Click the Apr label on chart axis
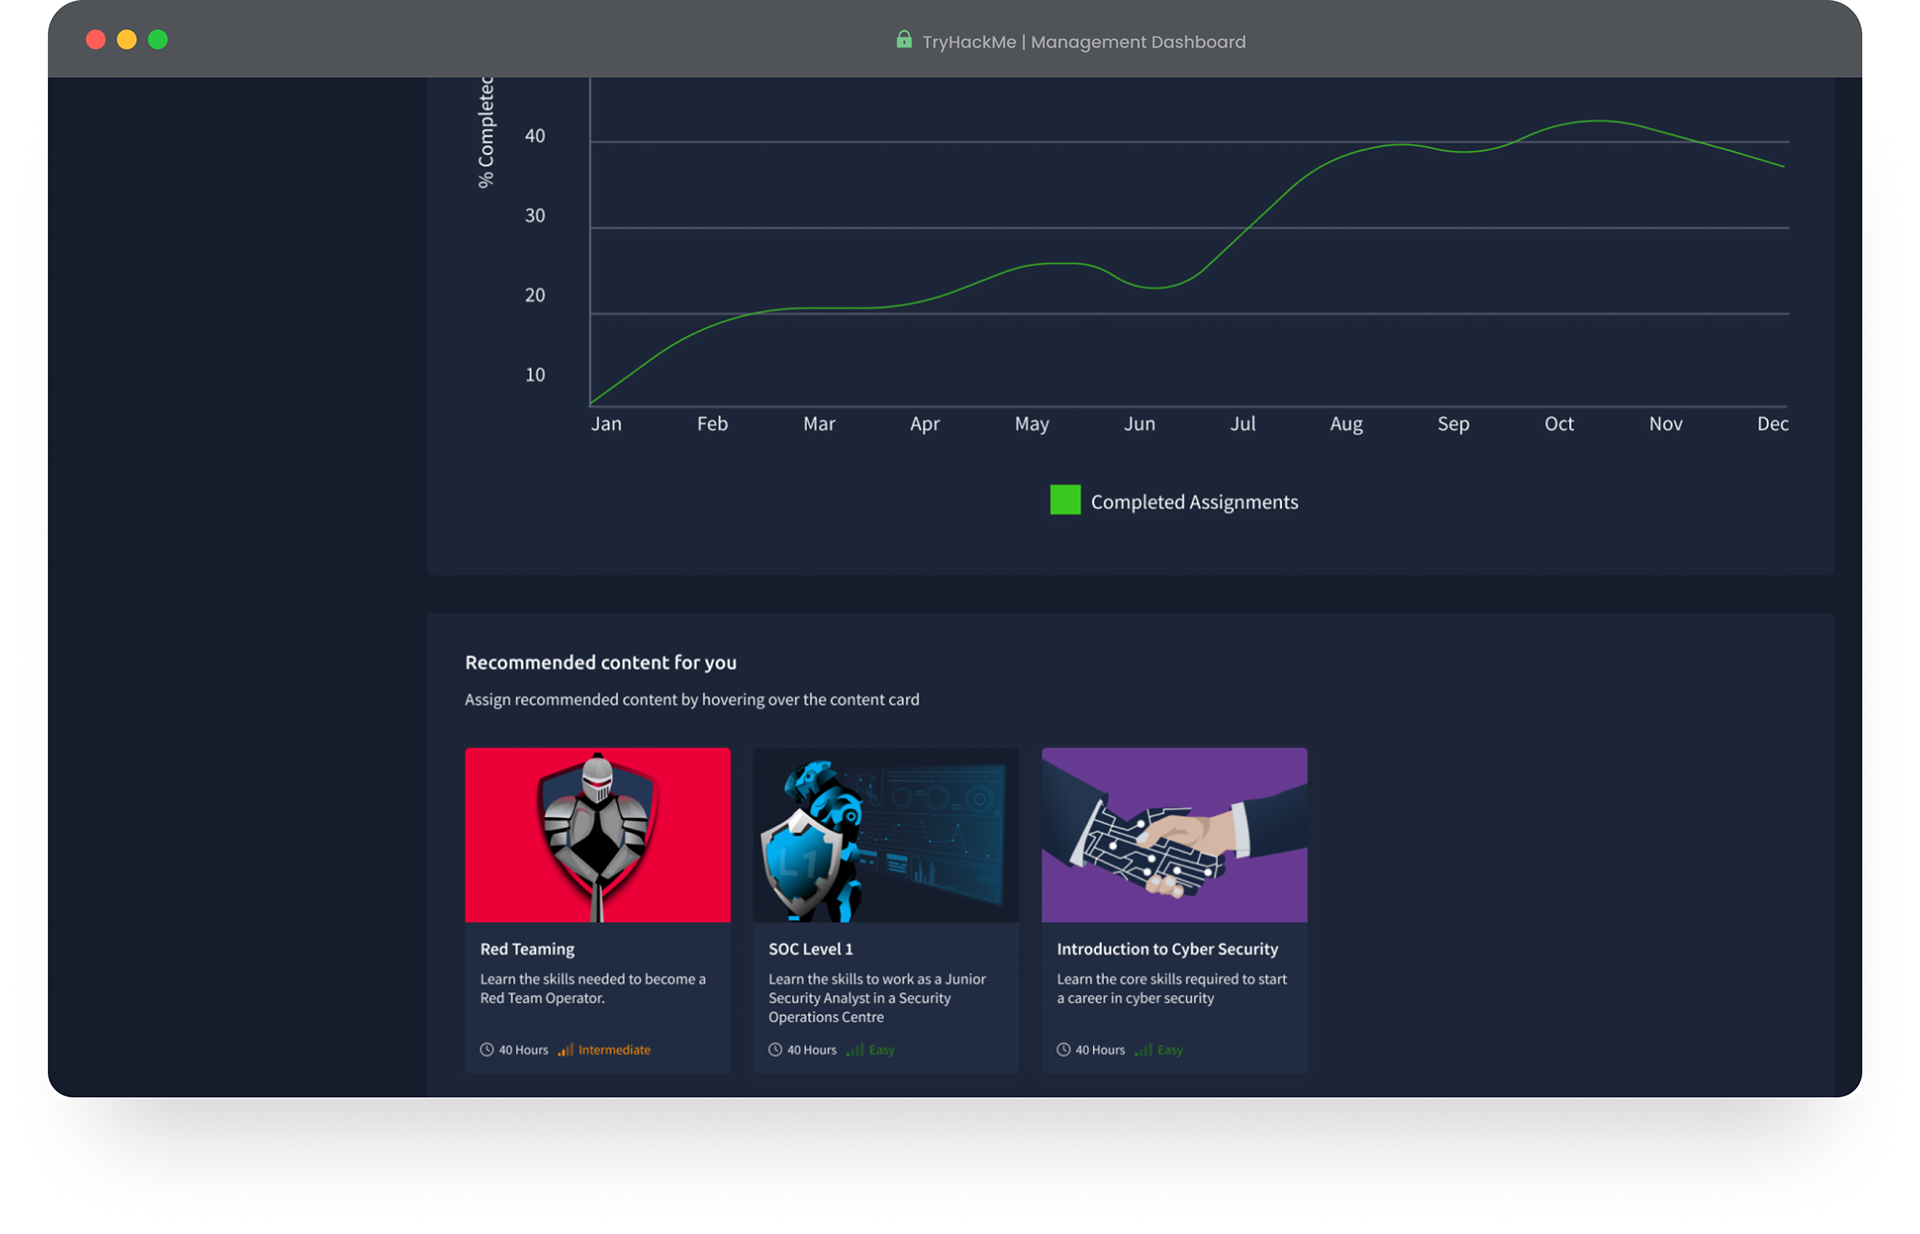Screen dimensions: 1920x1234 (925, 424)
